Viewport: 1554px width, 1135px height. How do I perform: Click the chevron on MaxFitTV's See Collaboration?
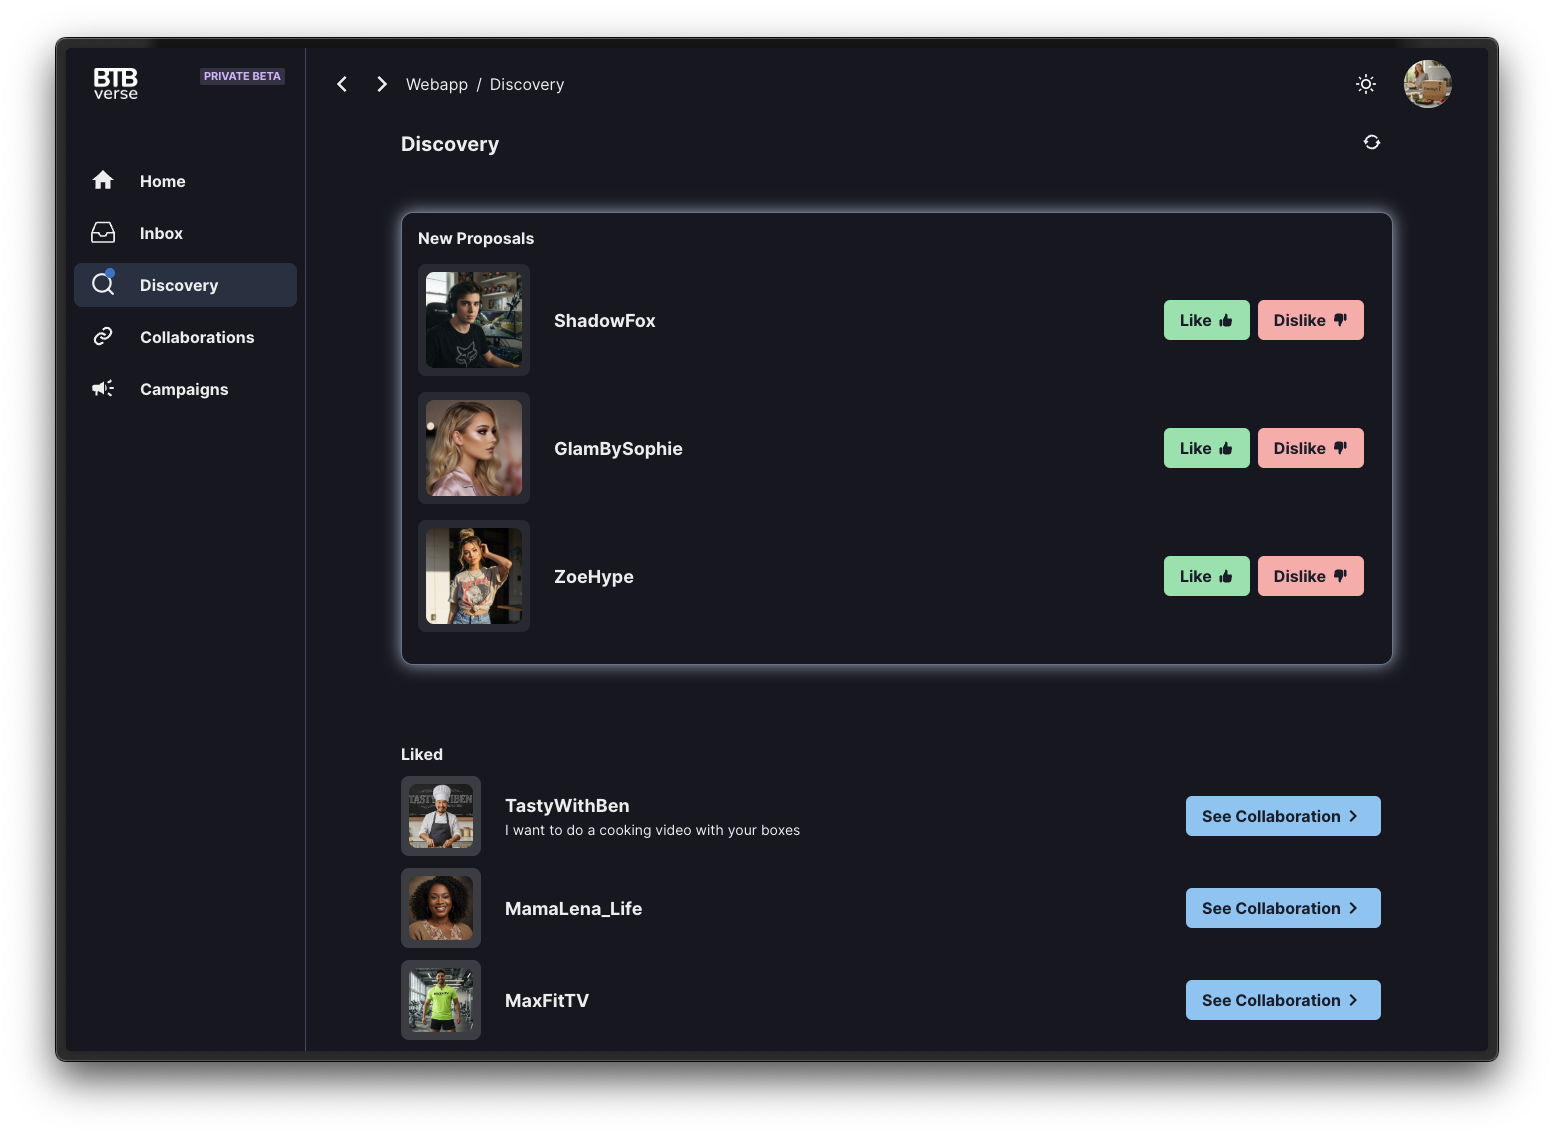click(1356, 1000)
